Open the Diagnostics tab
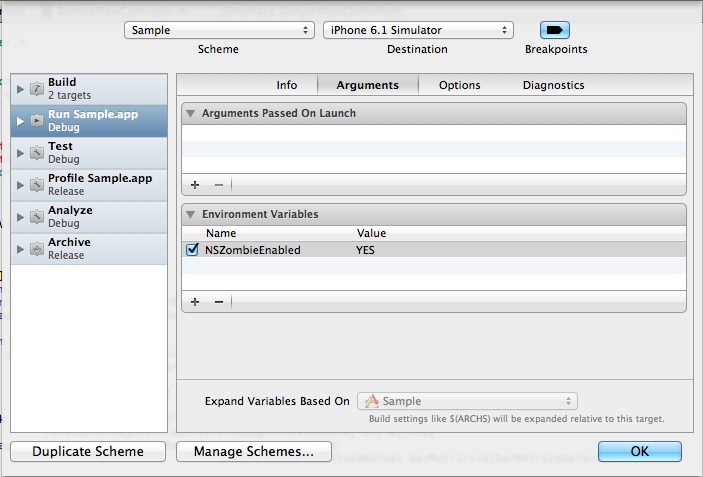The width and height of the screenshot is (703, 477). (553, 85)
